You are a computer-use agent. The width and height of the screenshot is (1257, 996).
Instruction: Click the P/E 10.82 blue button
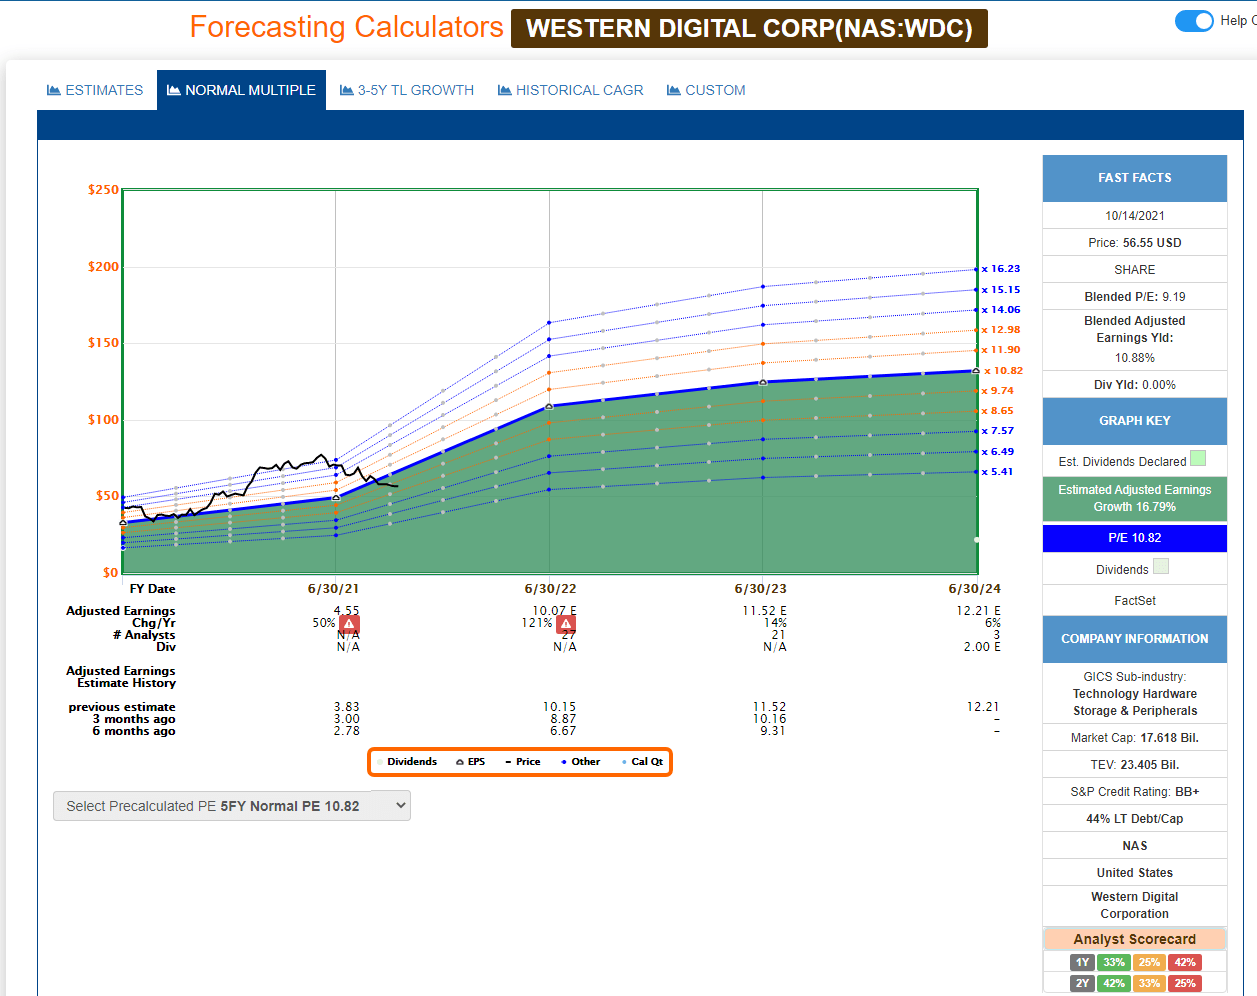[x=1134, y=538]
